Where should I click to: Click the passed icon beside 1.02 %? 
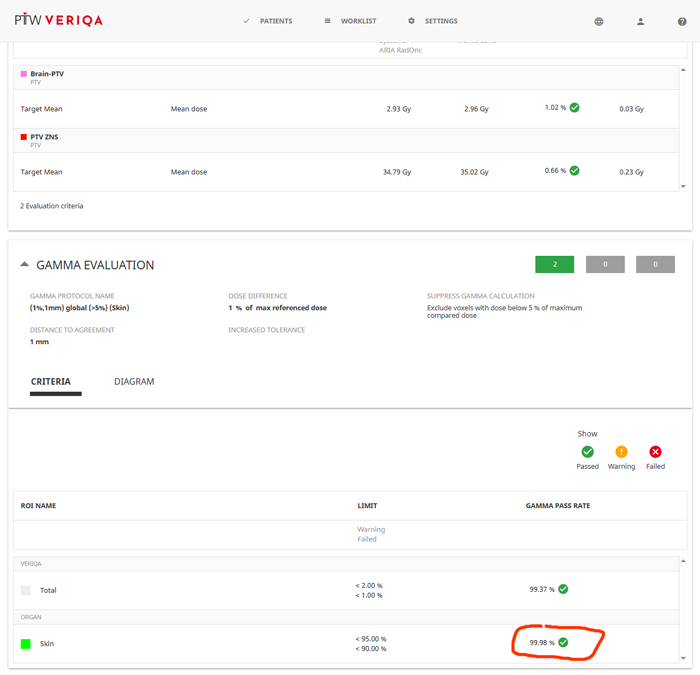point(575,108)
